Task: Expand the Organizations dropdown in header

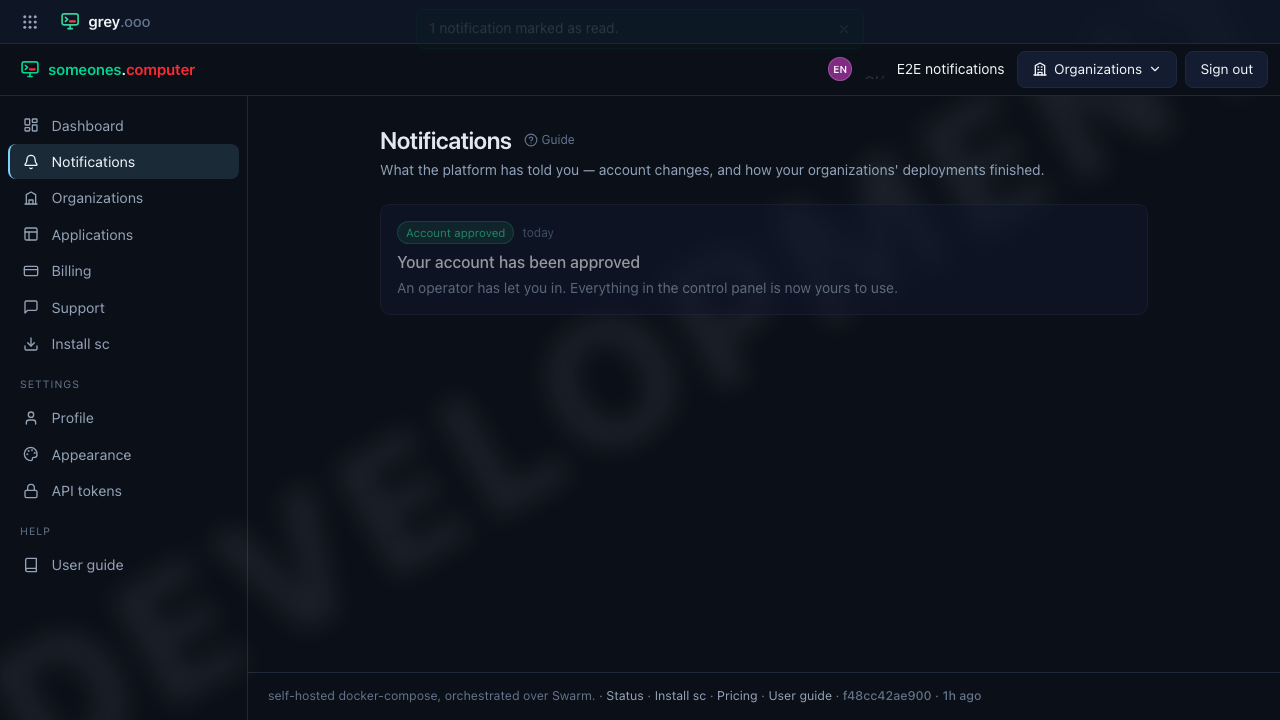Action: pyautogui.click(x=1097, y=69)
